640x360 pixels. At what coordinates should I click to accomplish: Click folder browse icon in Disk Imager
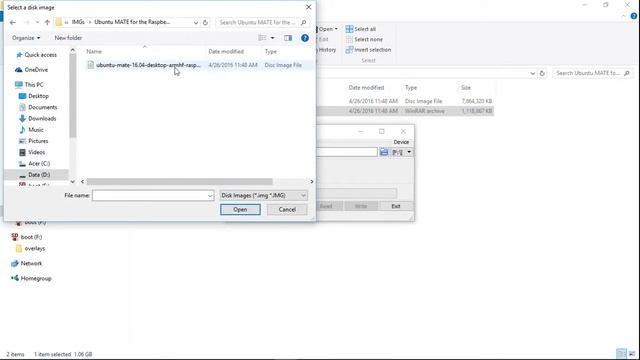point(384,152)
